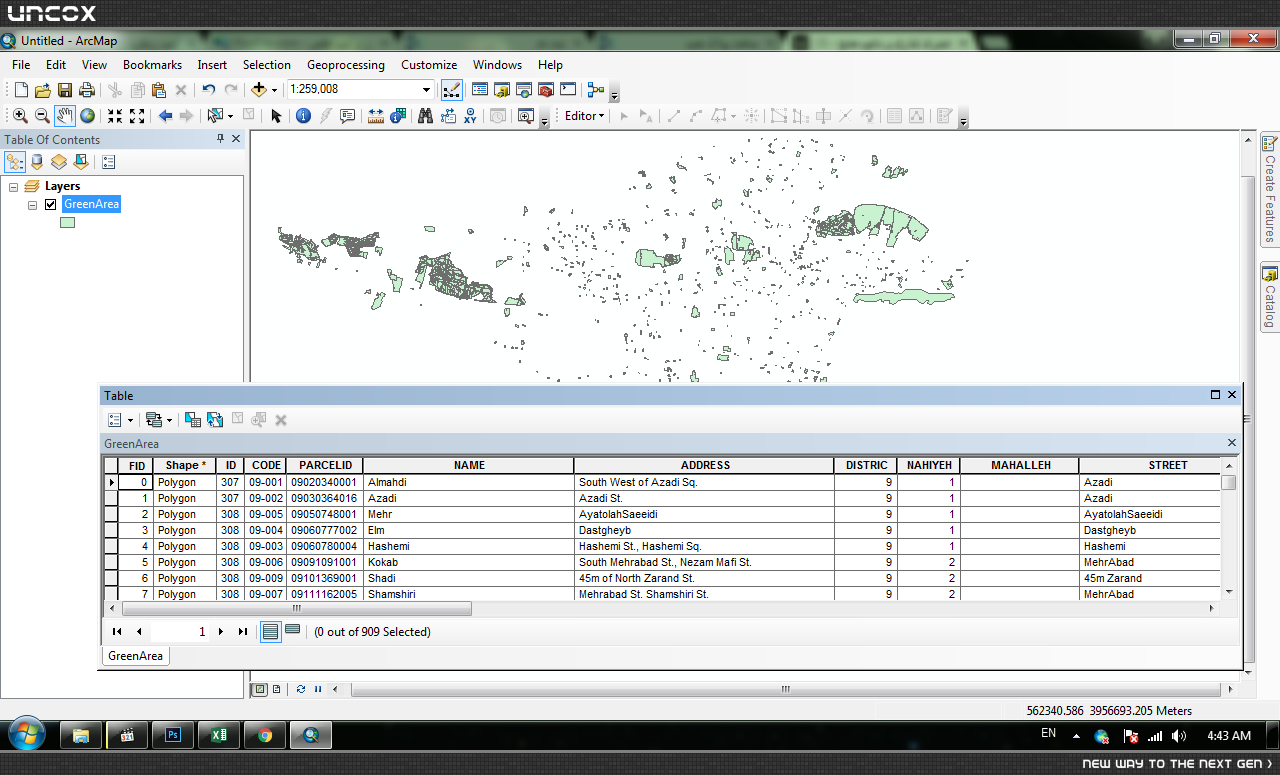Image resolution: width=1280 pixels, height=775 pixels.
Task: Select the GreenArea tab below the table
Action: 136,656
